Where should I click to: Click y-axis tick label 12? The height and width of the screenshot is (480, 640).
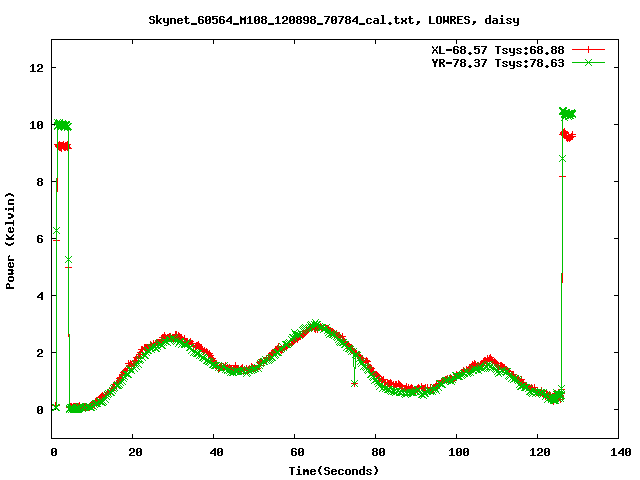click(x=36, y=68)
